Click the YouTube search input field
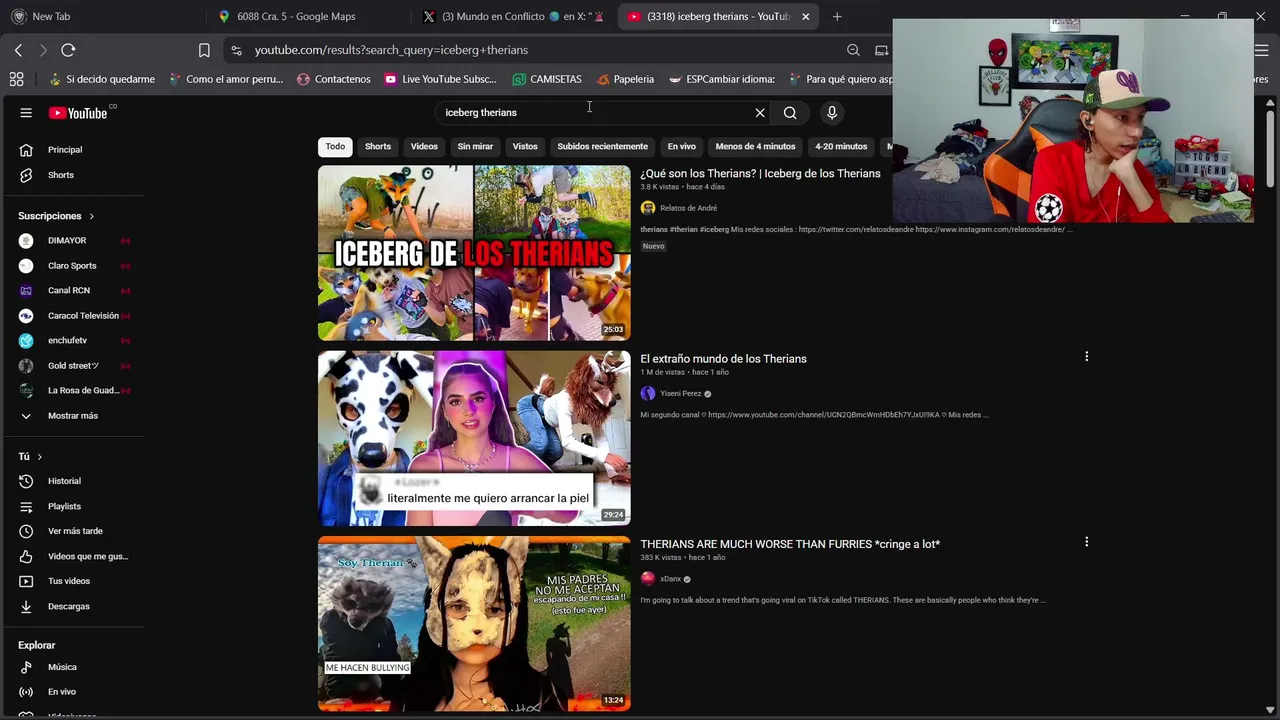 click(595, 113)
